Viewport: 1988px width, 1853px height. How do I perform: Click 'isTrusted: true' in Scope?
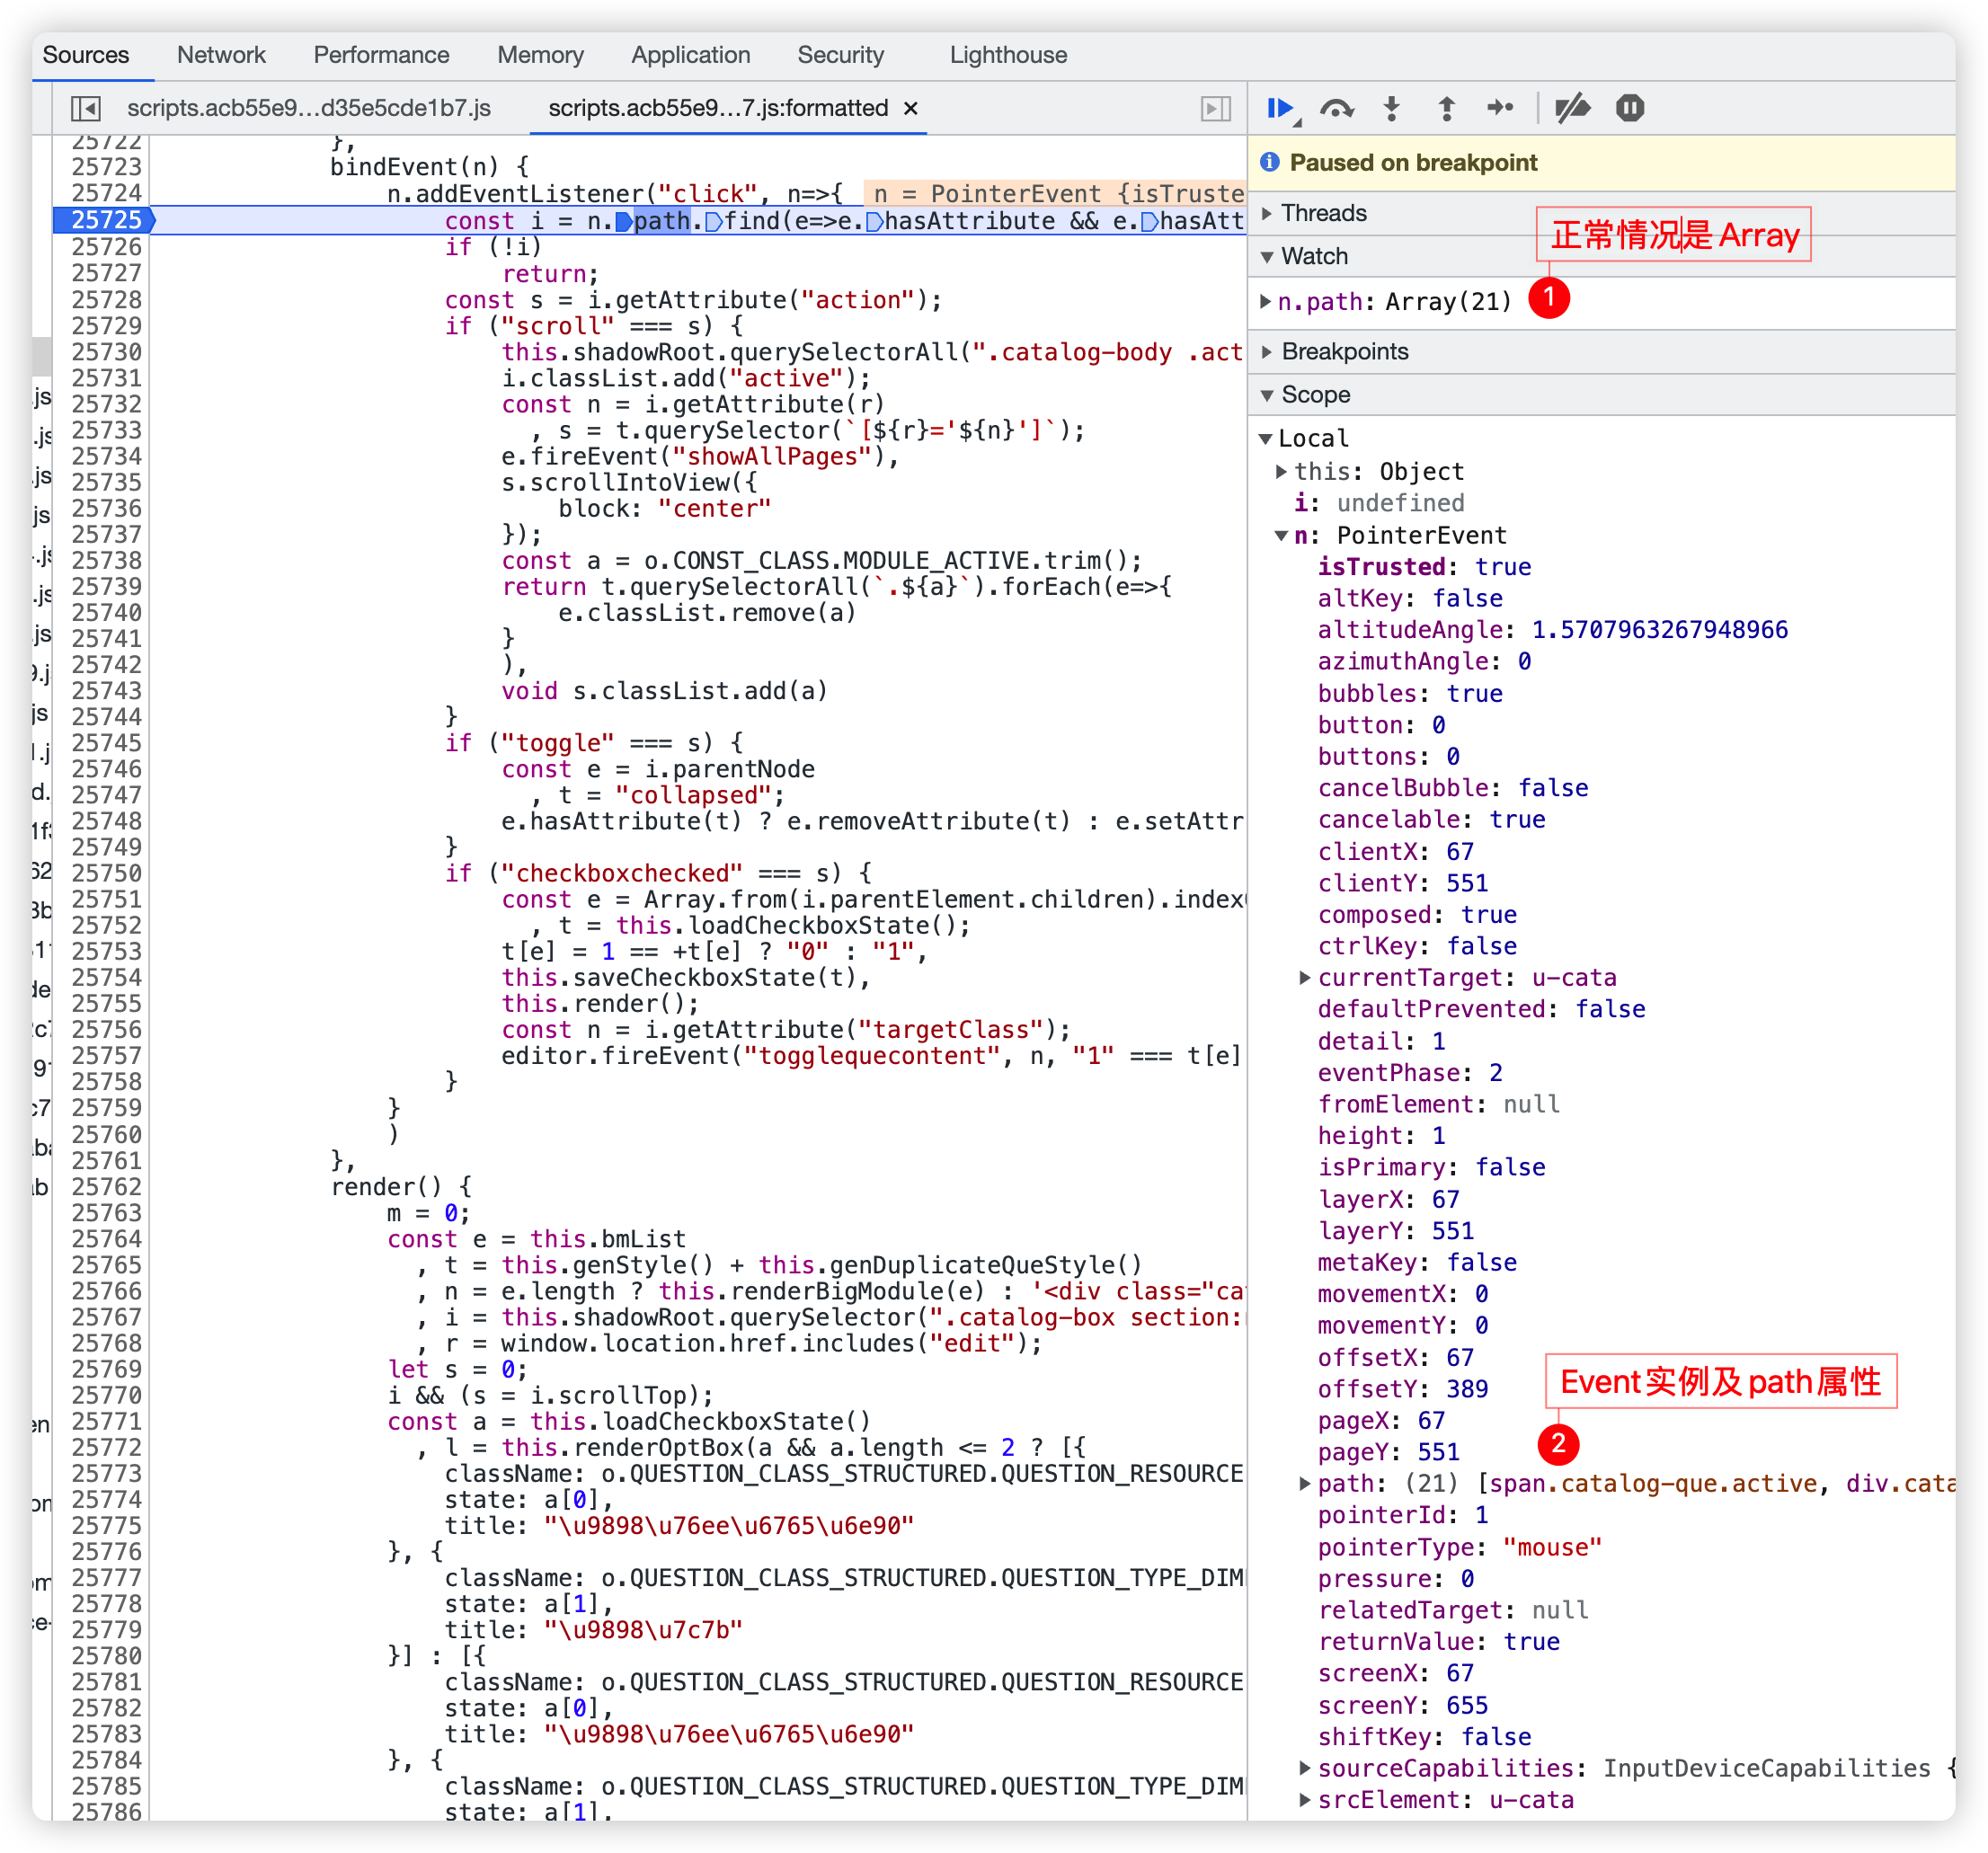tap(1423, 567)
